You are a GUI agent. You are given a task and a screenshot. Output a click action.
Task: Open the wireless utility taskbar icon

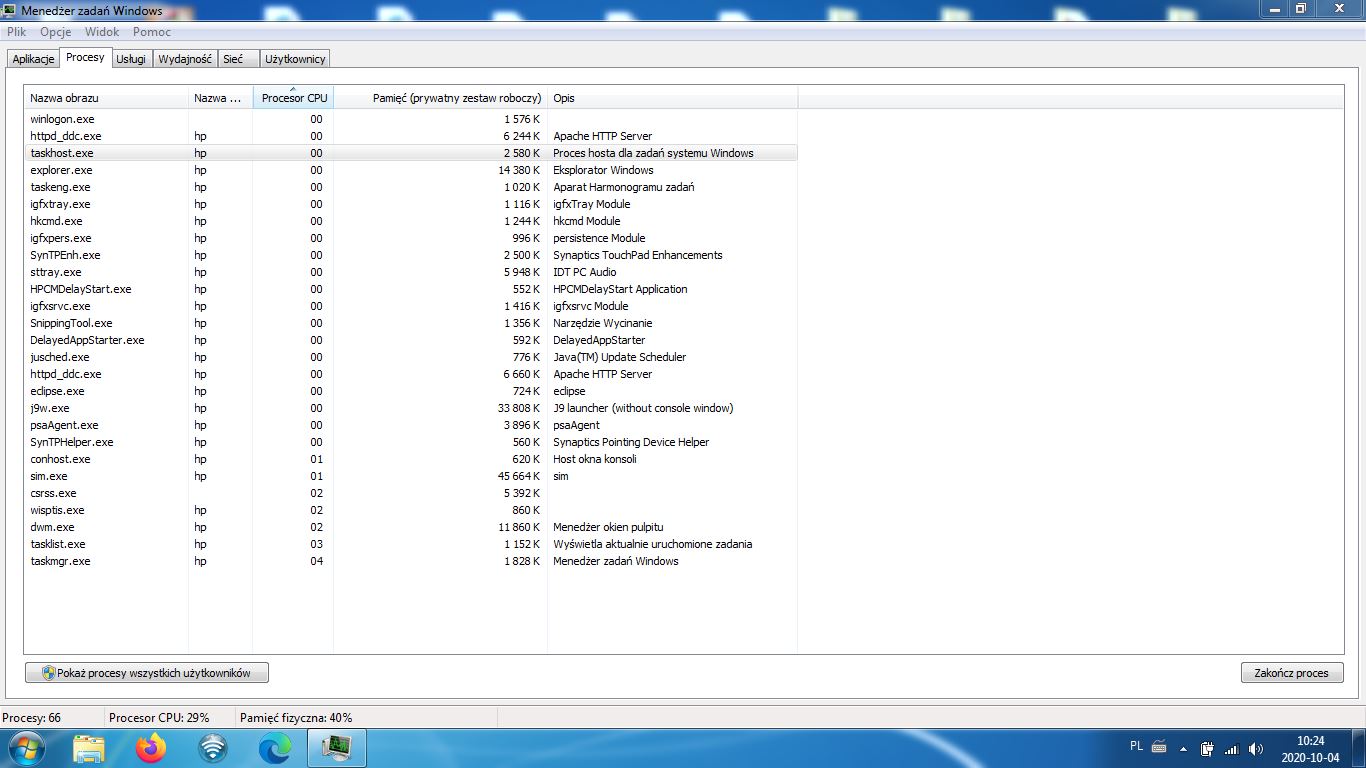point(213,747)
